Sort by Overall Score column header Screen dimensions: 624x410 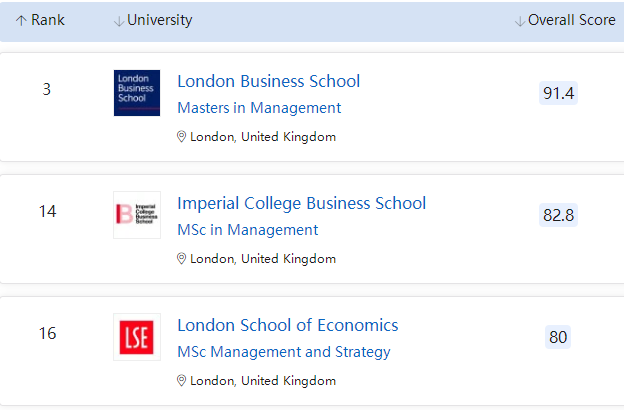tap(565, 21)
